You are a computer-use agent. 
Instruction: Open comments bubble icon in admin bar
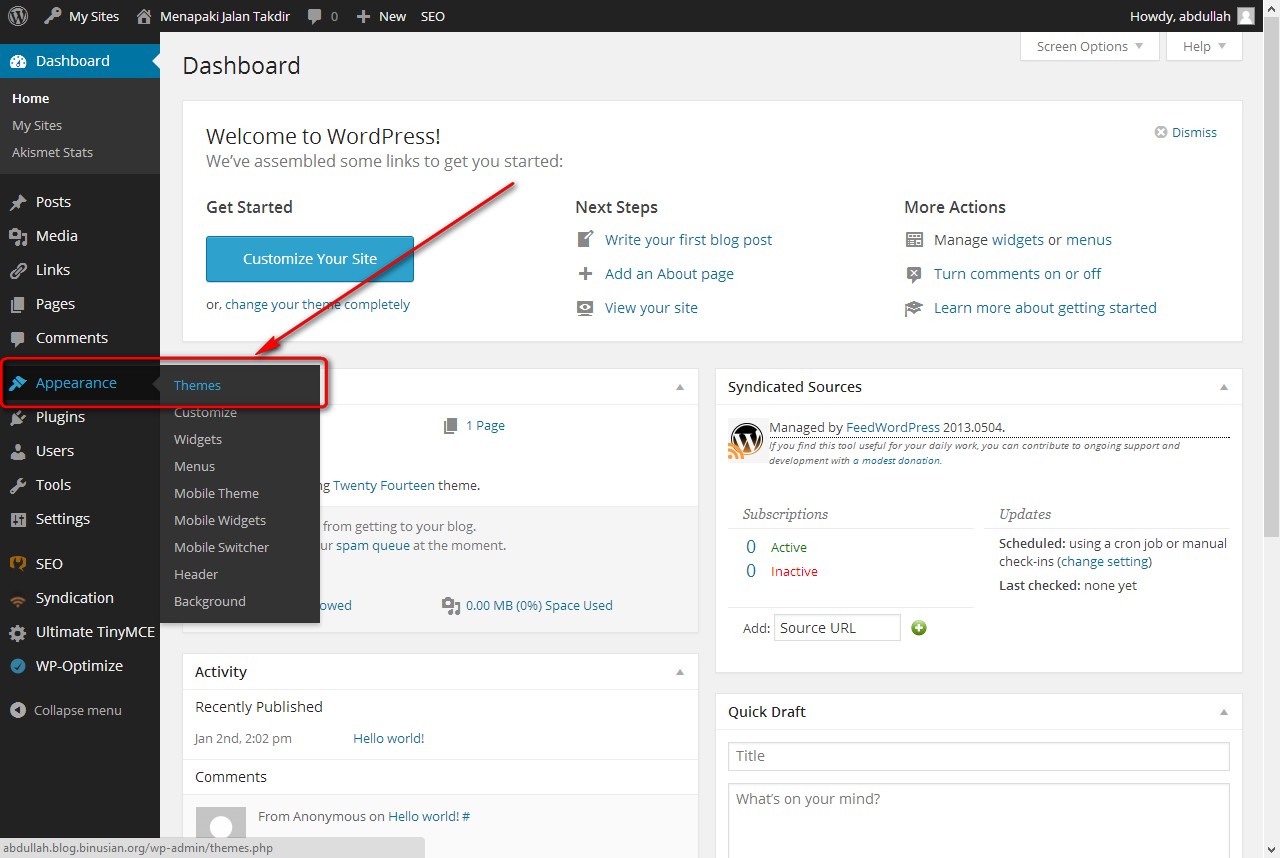pyautogui.click(x=315, y=17)
